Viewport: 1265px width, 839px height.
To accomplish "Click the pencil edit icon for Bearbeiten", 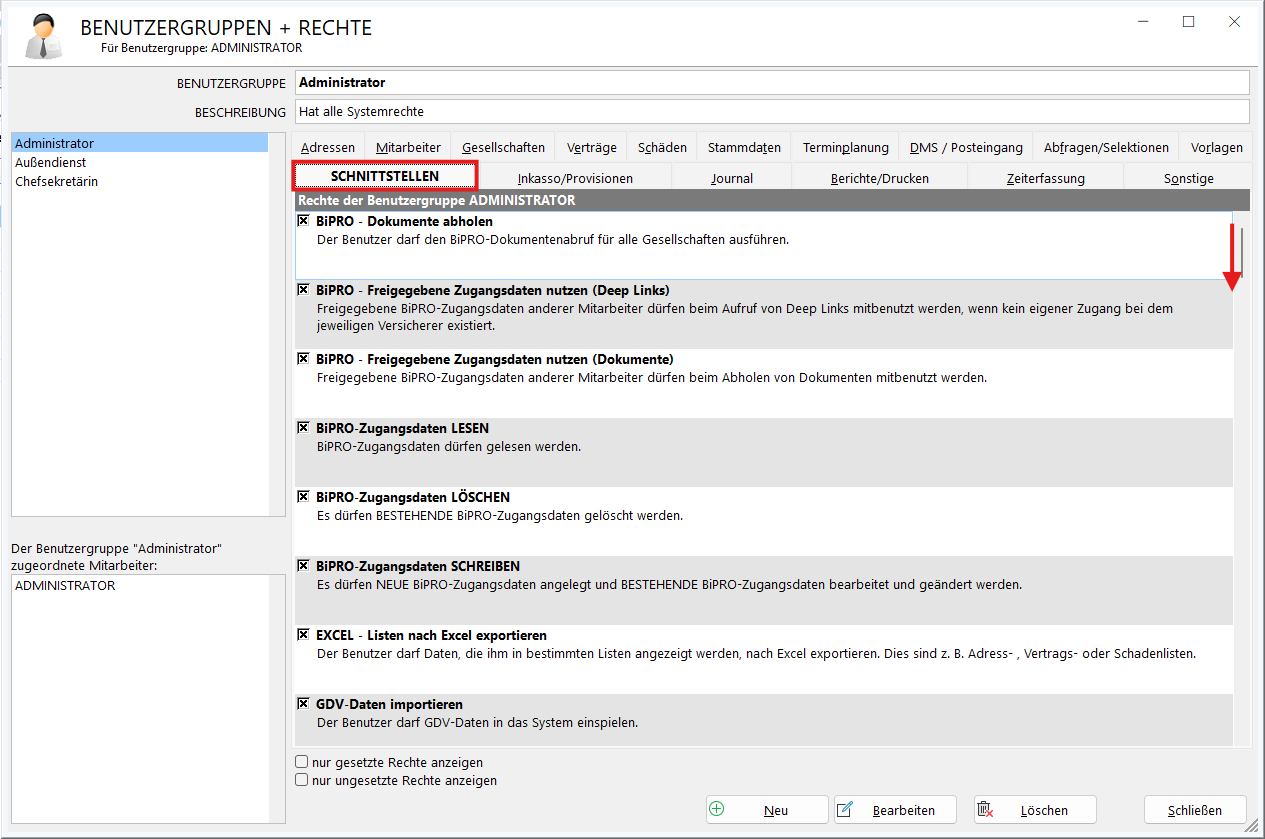I will pos(845,810).
